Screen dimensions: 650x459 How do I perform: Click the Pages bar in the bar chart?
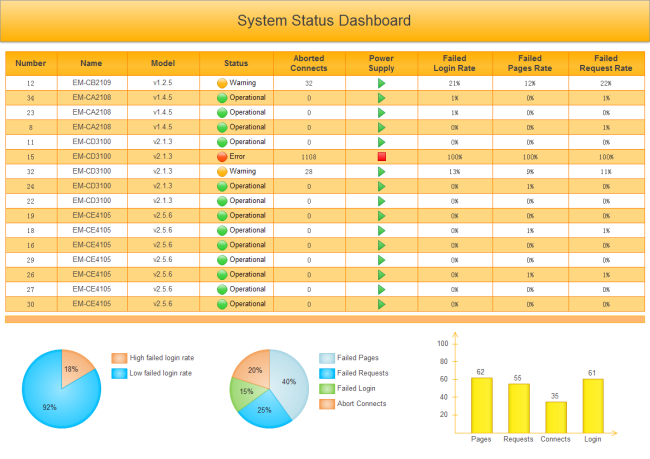click(481, 404)
